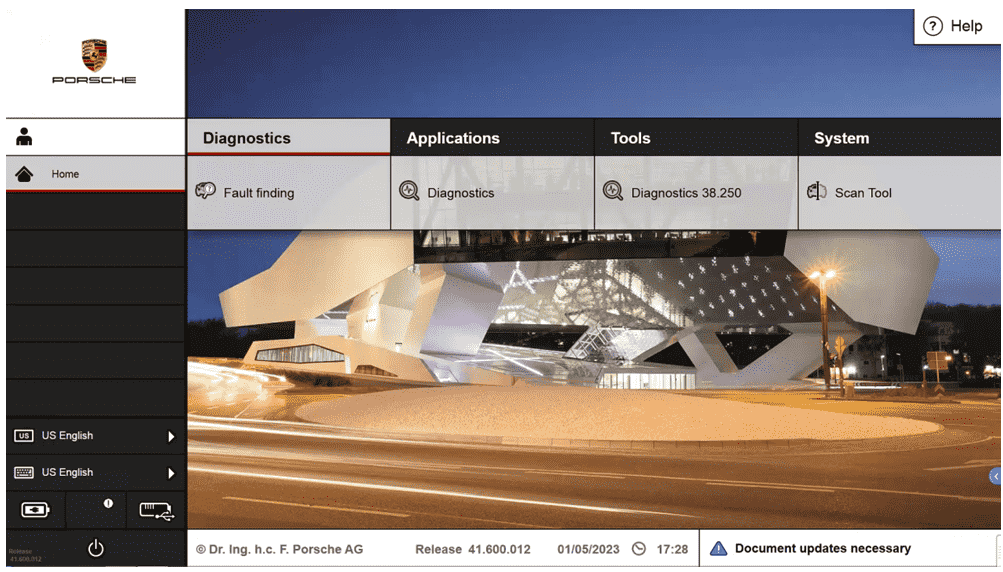Click the blue warning triangle icon
The image size is (1003, 572).
[x=718, y=548]
